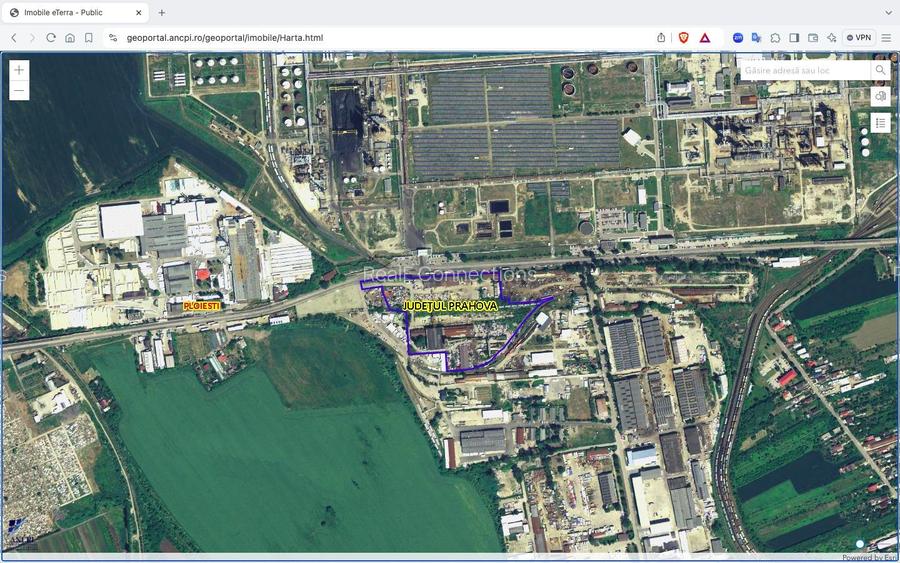Viewport: 900px width, 563px height.
Task: Select the Imobile eTerra - Public tab
Action: point(70,12)
